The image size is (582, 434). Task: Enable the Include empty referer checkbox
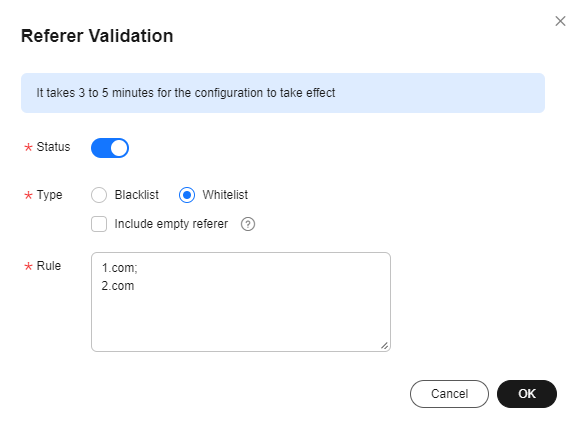[x=99, y=224]
